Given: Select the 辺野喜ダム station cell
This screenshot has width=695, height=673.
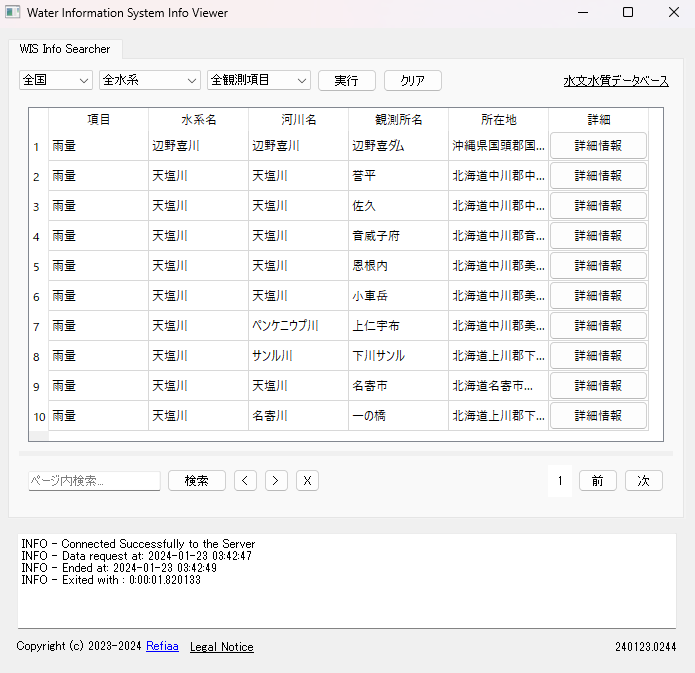Looking at the screenshot, I should click(x=398, y=146).
